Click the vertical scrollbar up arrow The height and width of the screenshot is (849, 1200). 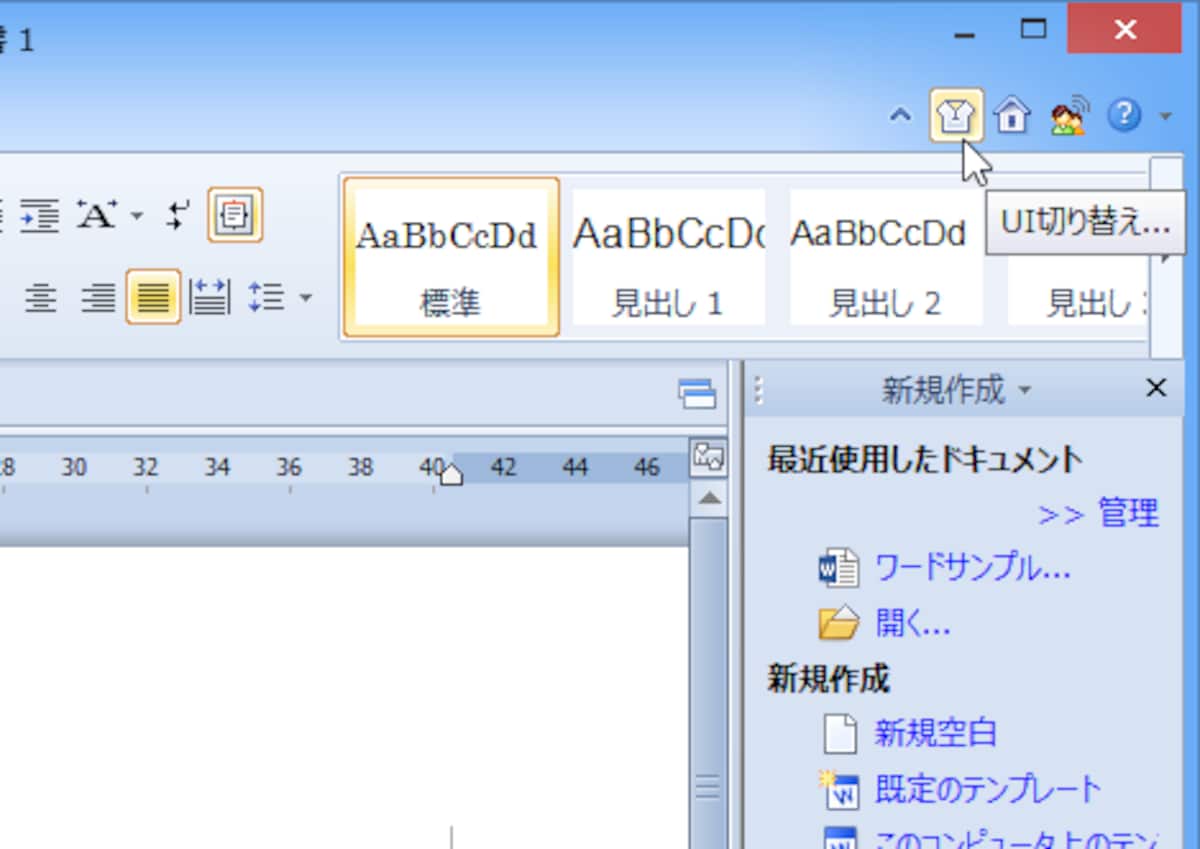[x=709, y=498]
